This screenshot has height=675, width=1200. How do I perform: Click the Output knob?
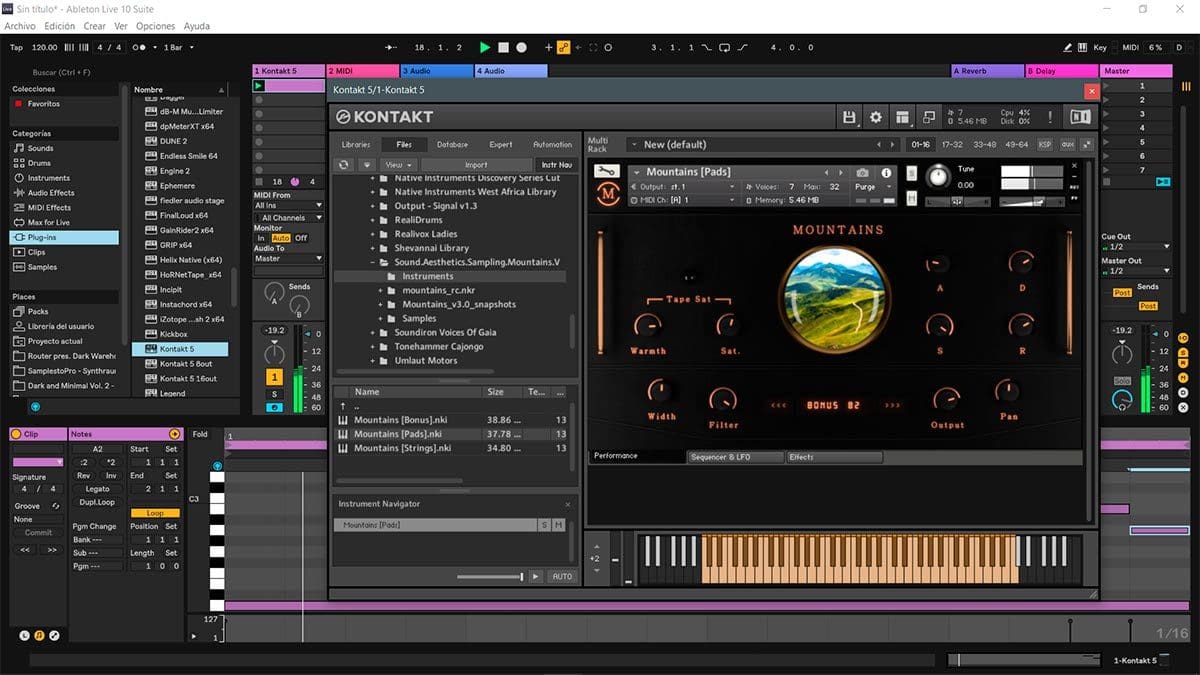point(946,400)
